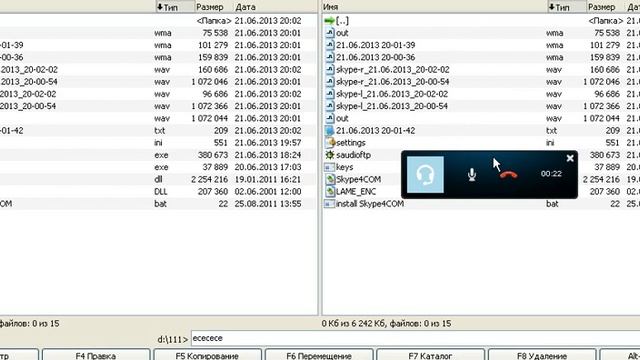Click left panel size 380 673
Screen dimensions: 640x360
pos(213,155)
